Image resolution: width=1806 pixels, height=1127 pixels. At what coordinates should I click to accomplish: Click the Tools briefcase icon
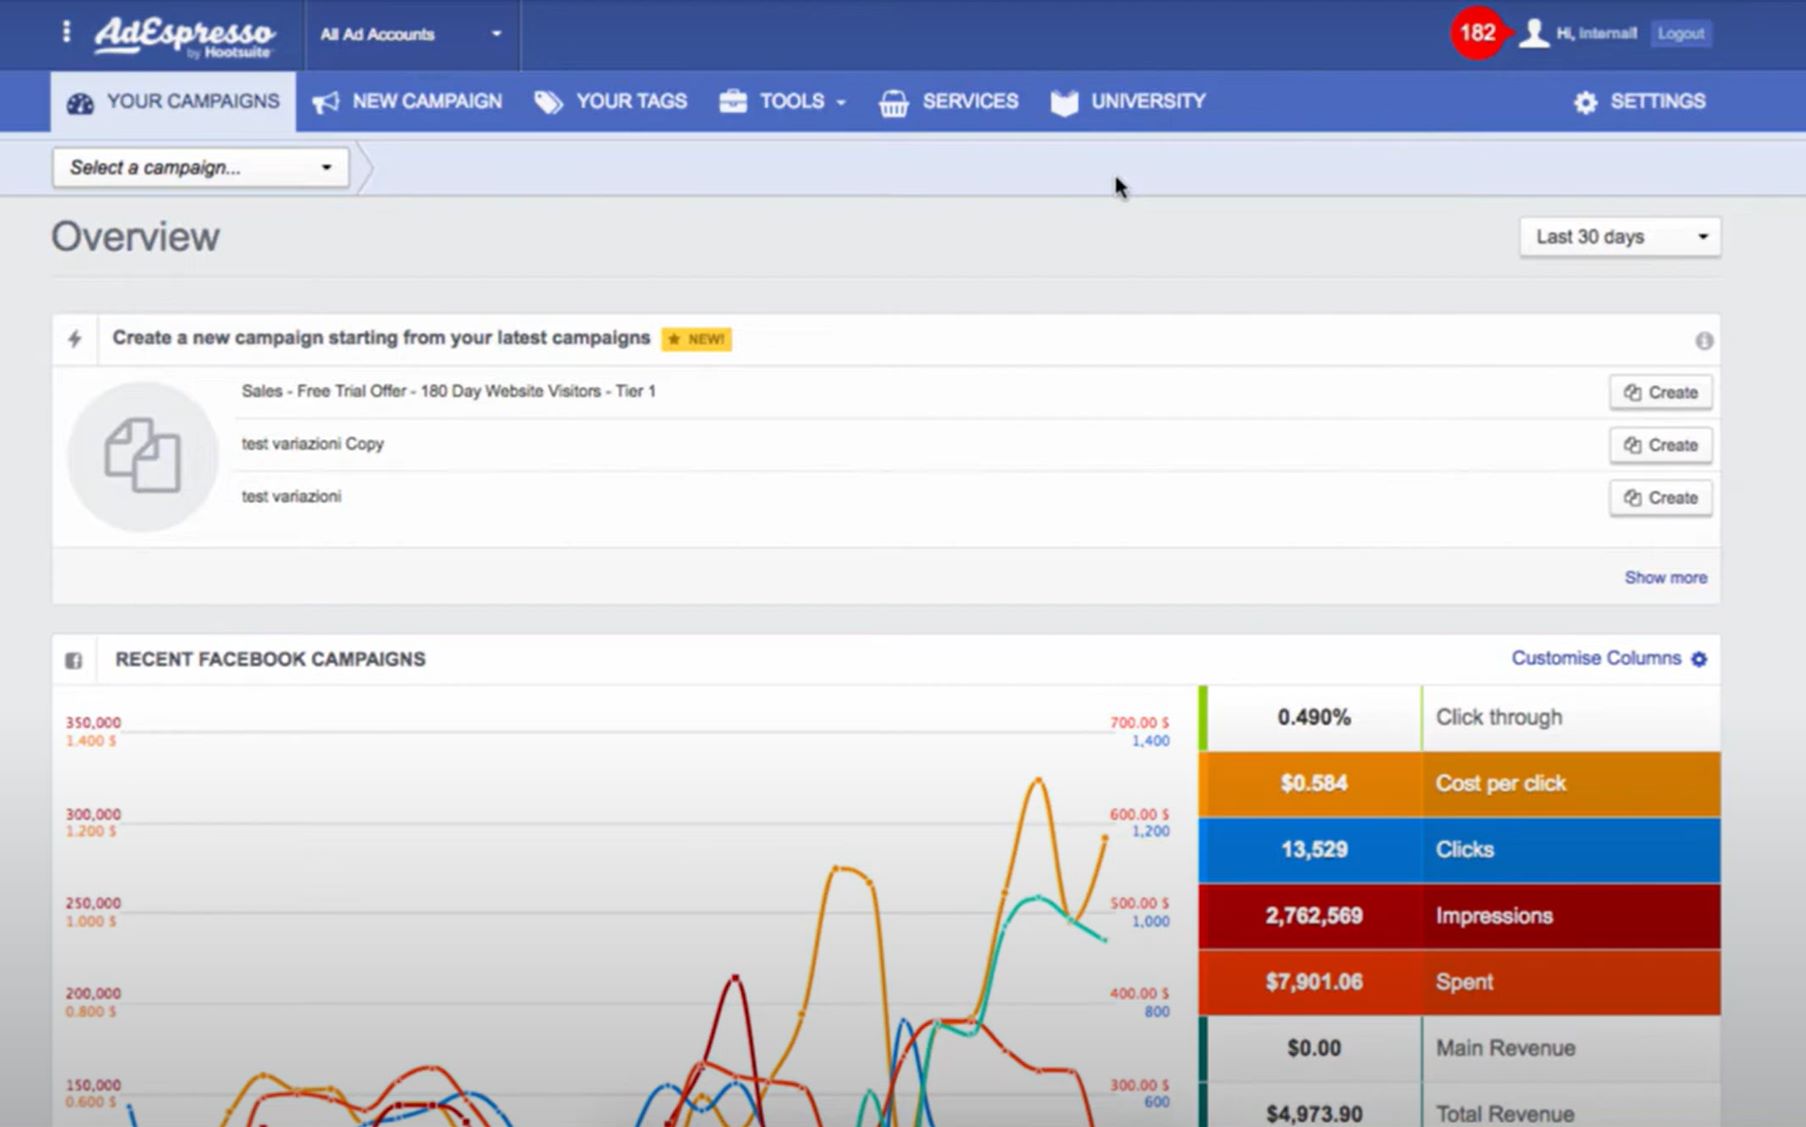point(735,101)
